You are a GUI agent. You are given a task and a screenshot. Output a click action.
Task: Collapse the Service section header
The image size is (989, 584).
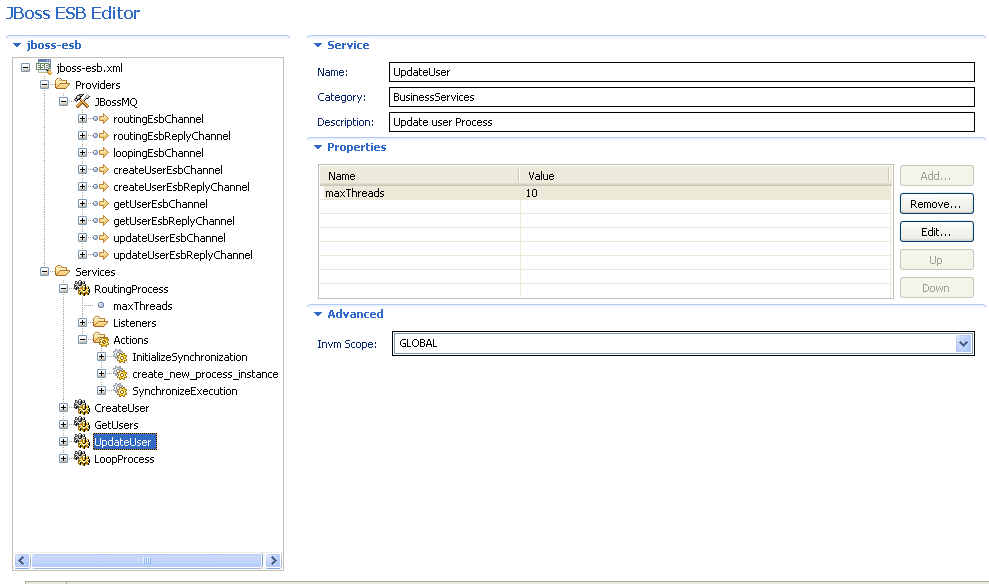click(318, 45)
